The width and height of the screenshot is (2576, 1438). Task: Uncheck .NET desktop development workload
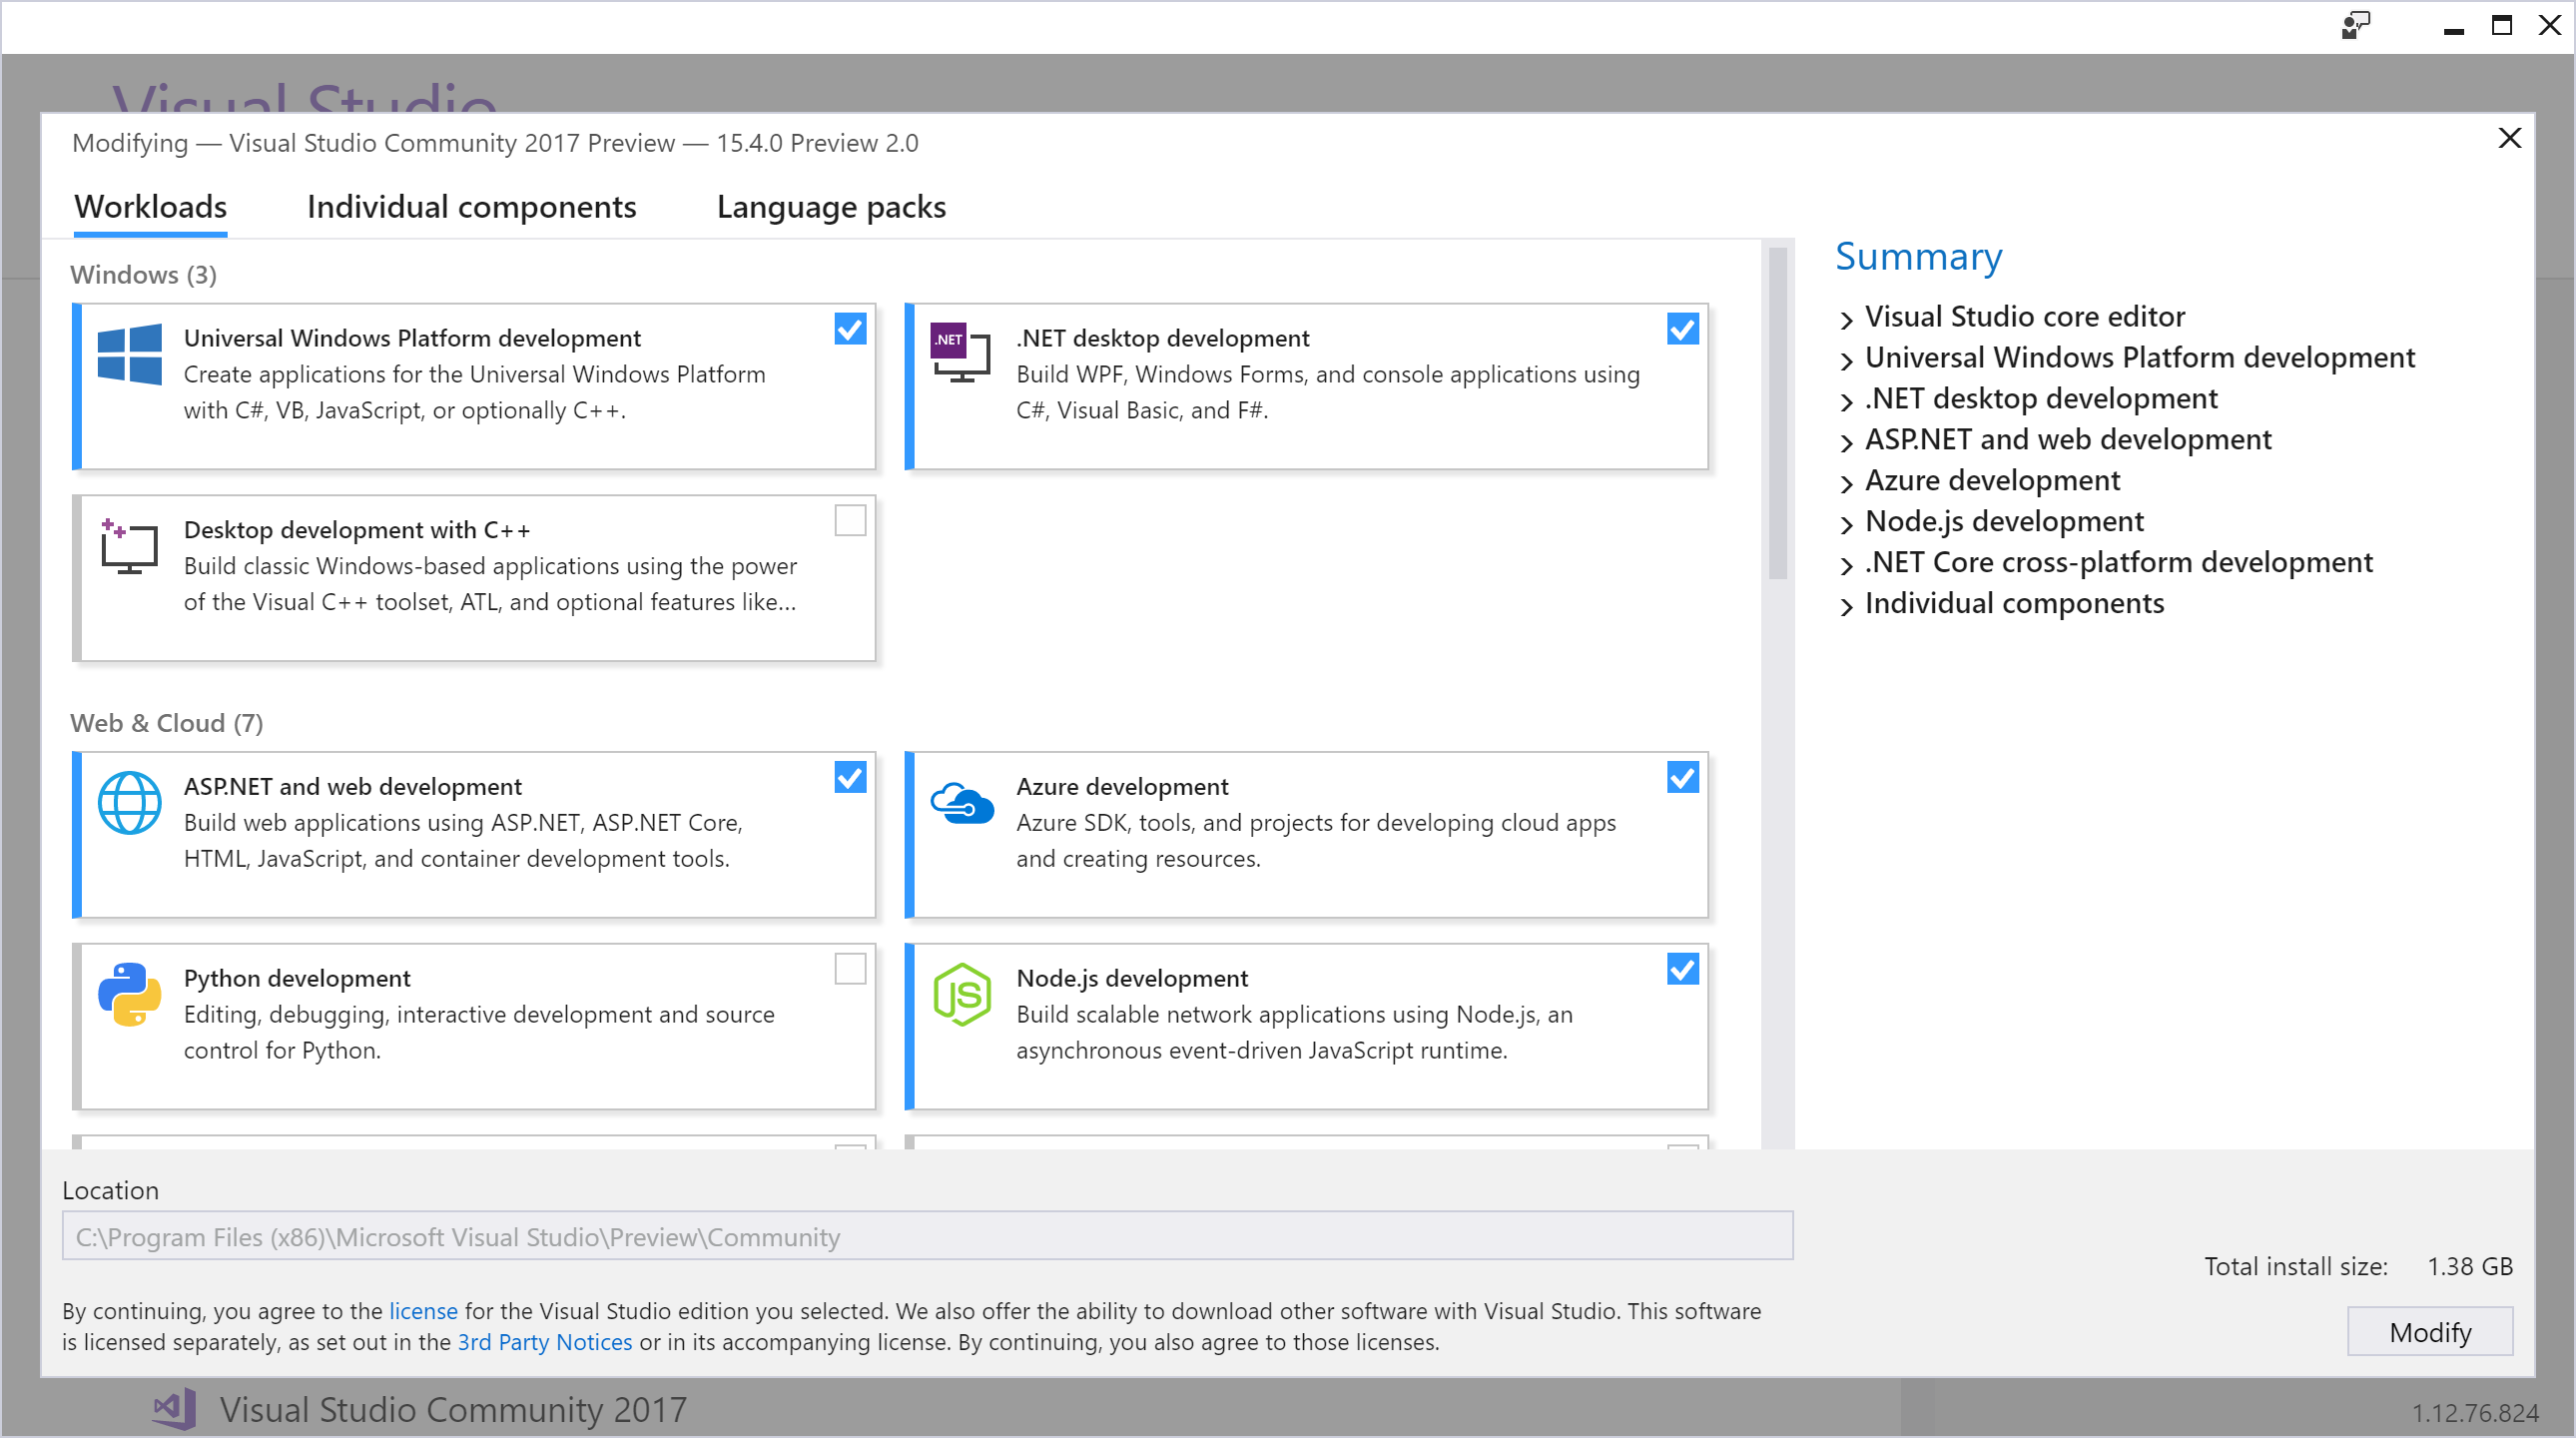pyautogui.click(x=1683, y=329)
